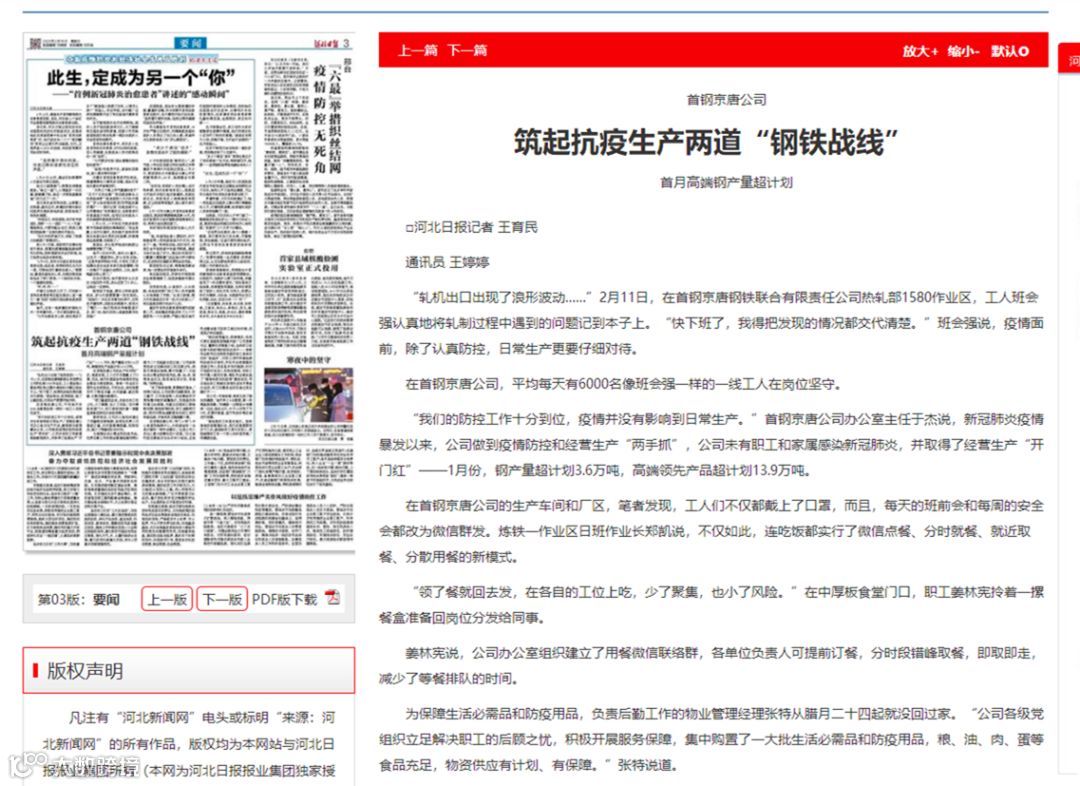The height and width of the screenshot is (786, 1080).
Task: Click the overline 首钢京唐公司
Action: coord(727,100)
